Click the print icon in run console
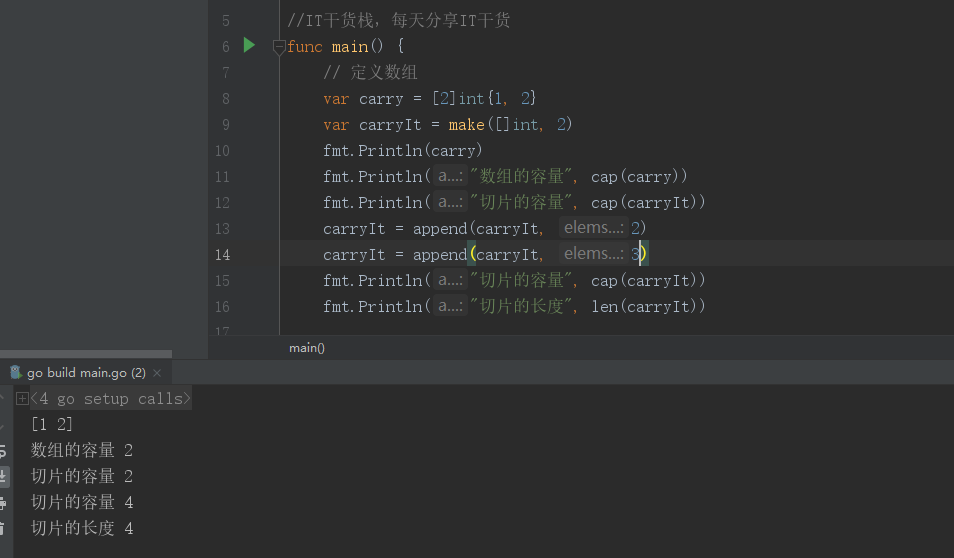The width and height of the screenshot is (954, 558). pos(3,503)
